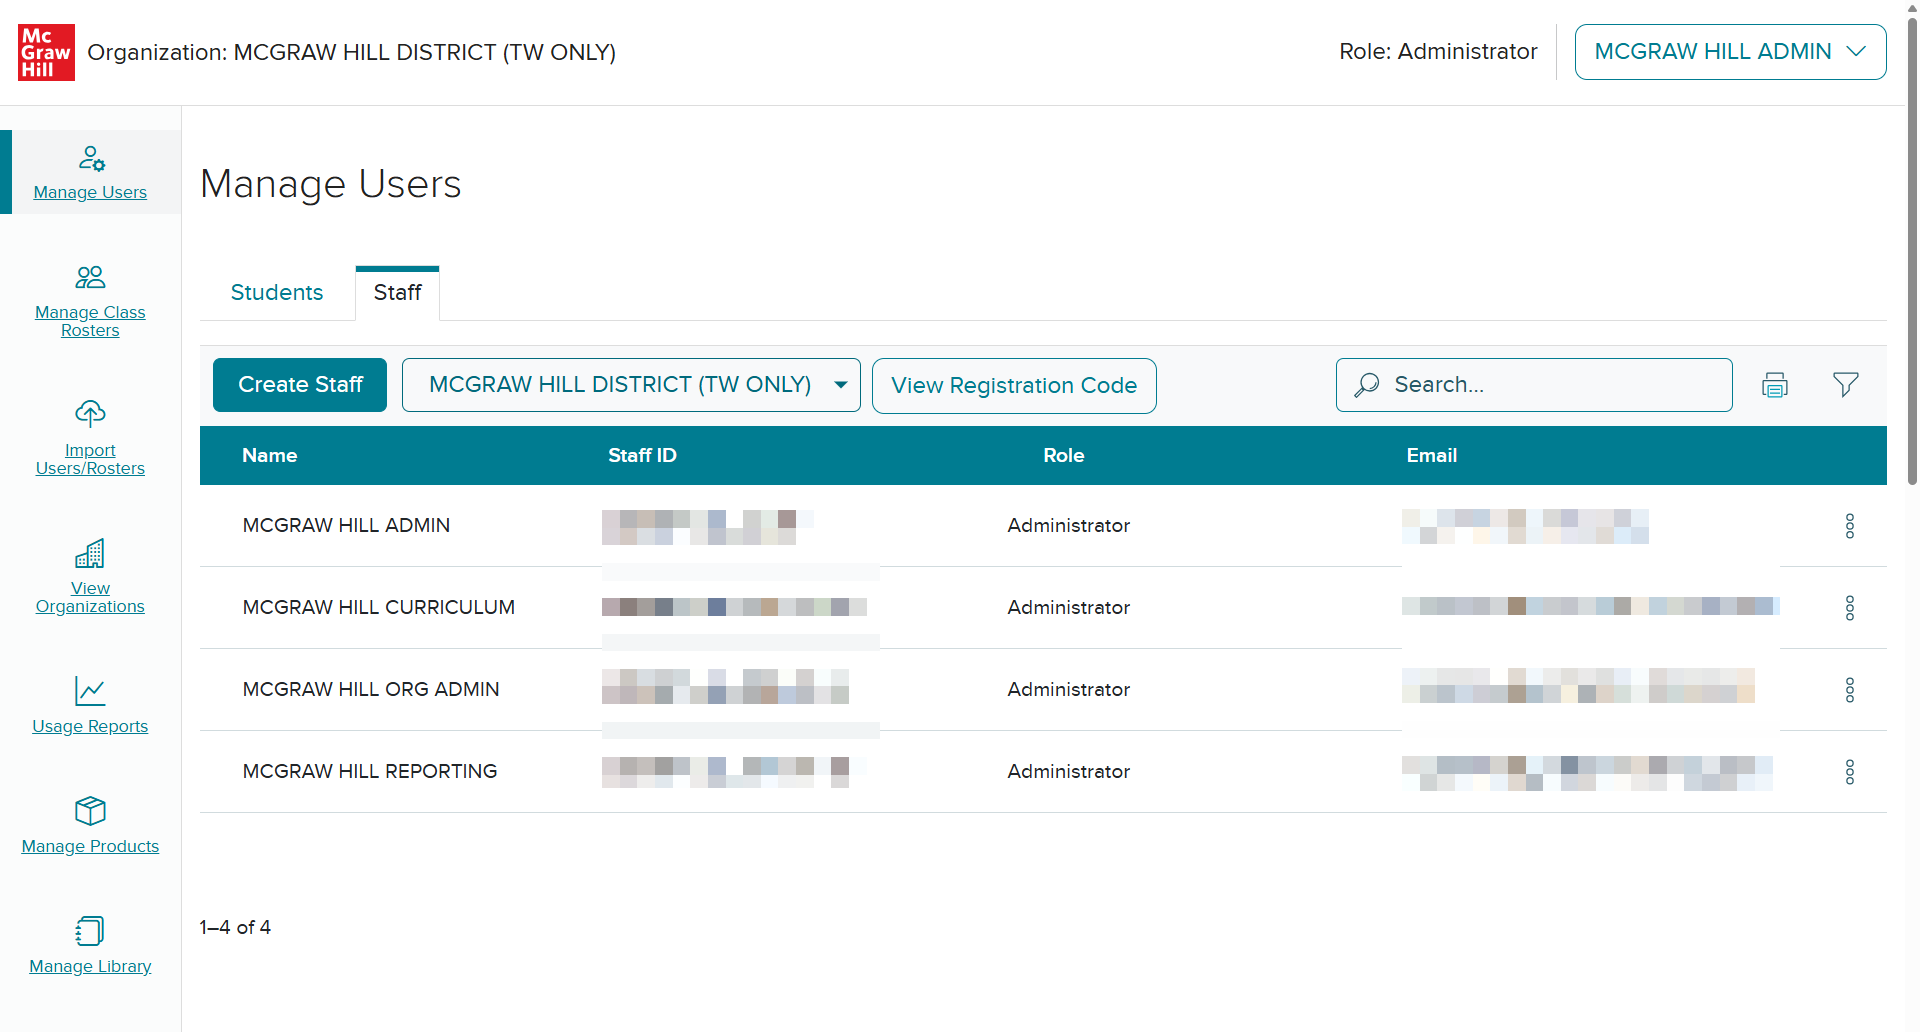Open View Organizations building icon
The height and width of the screenshot is (1032, 1920).
(90, 553)
